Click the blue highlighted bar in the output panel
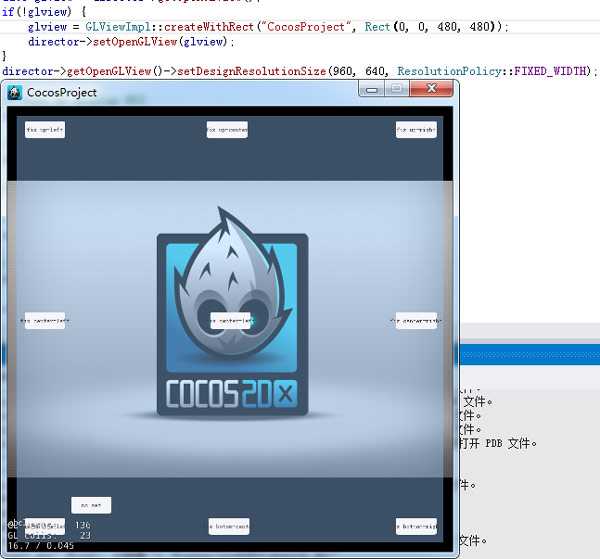Viewport: 600px width, 559px height. tap(530, 354)
